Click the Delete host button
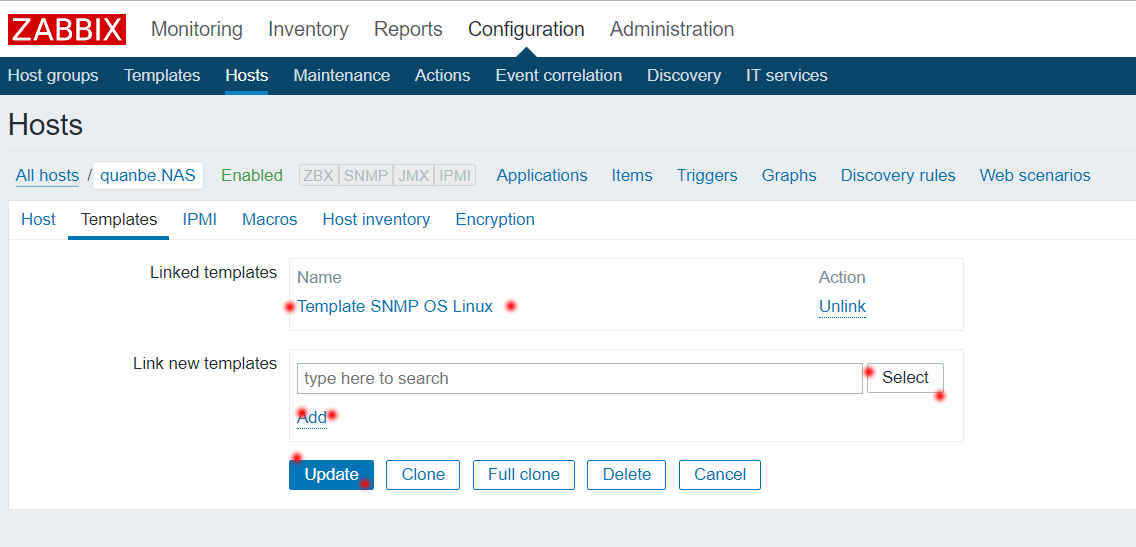The image size is (1136, 547). tap(627, 475)
